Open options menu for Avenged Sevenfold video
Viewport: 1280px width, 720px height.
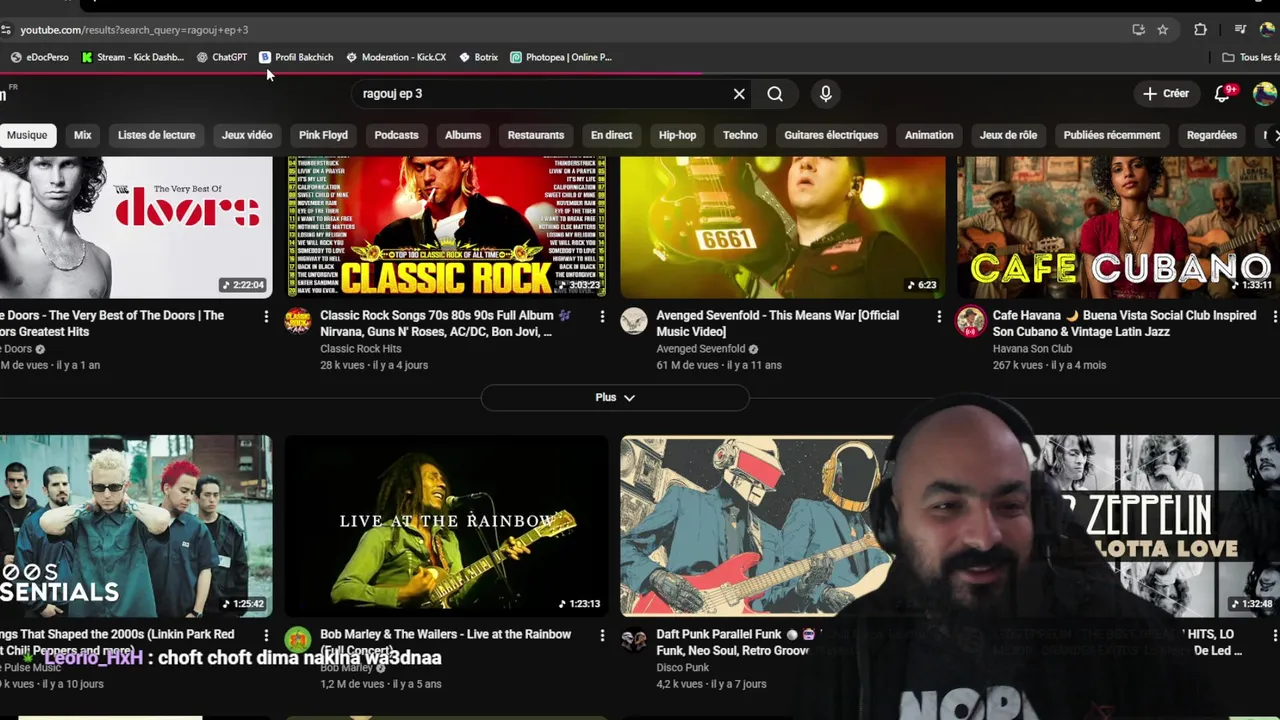pos(938,316)
